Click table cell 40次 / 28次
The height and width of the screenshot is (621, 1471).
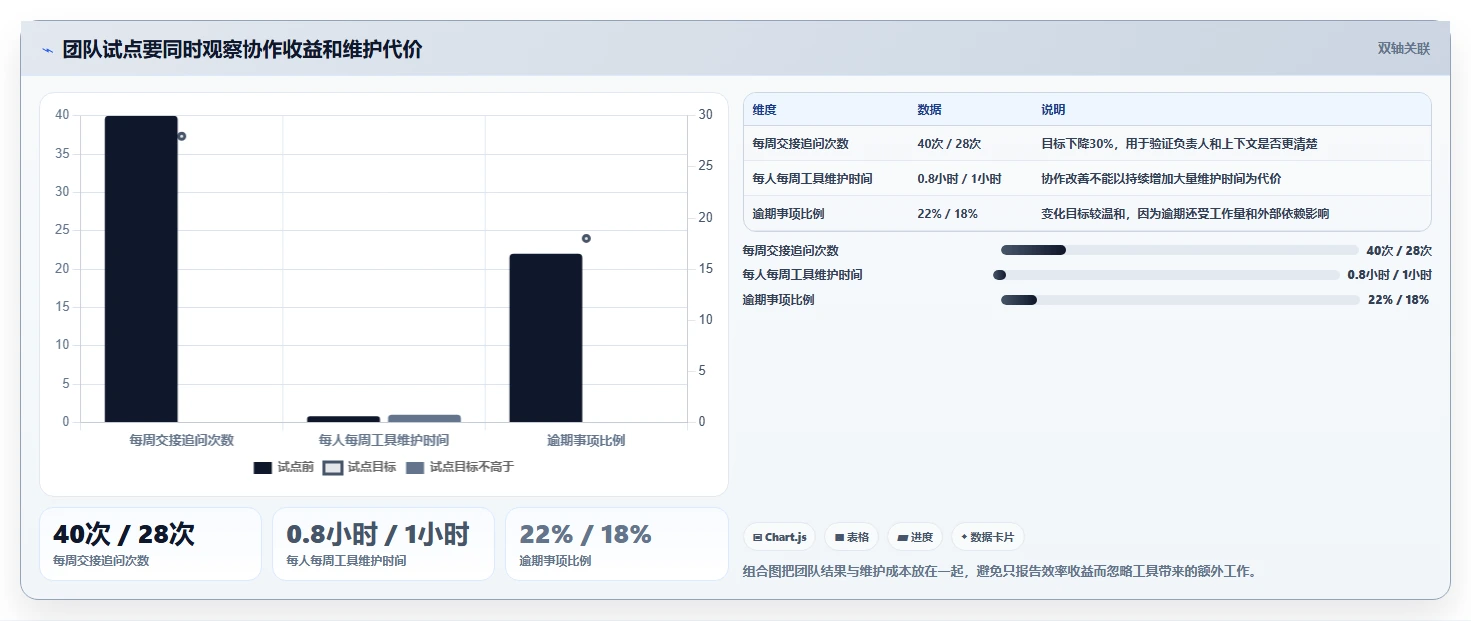949,144
